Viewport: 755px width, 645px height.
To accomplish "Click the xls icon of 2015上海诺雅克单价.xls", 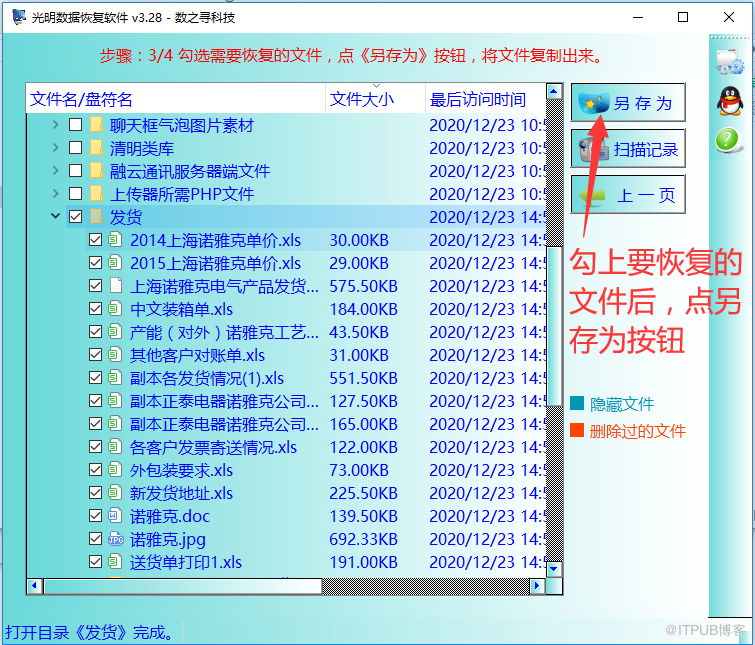I will [x=115, y=262].
